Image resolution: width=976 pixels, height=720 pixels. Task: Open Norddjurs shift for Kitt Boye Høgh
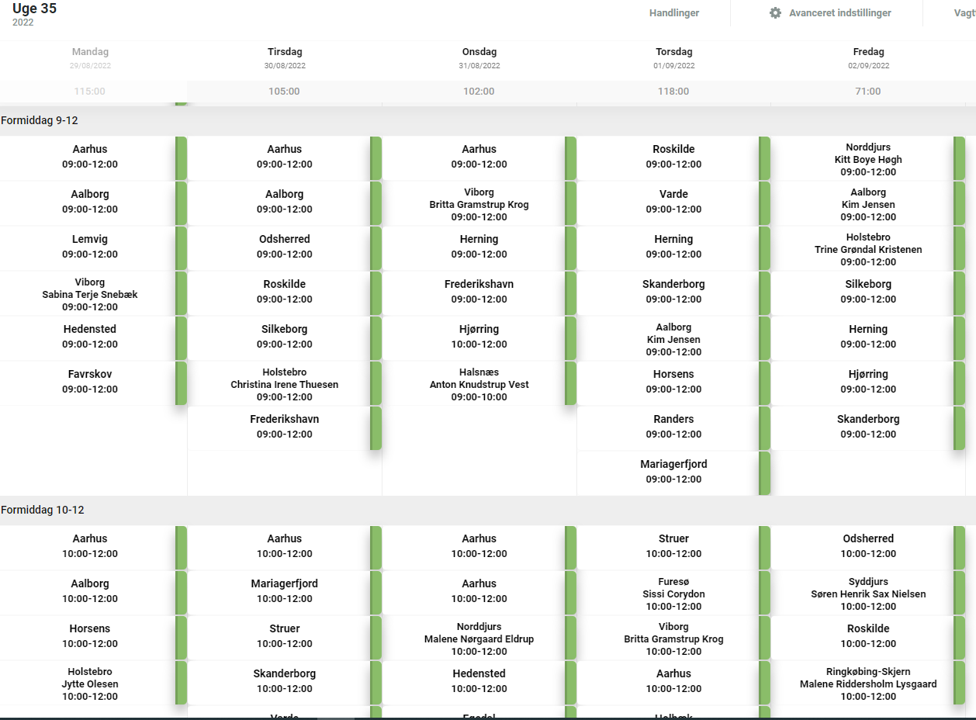pos(867,159)
